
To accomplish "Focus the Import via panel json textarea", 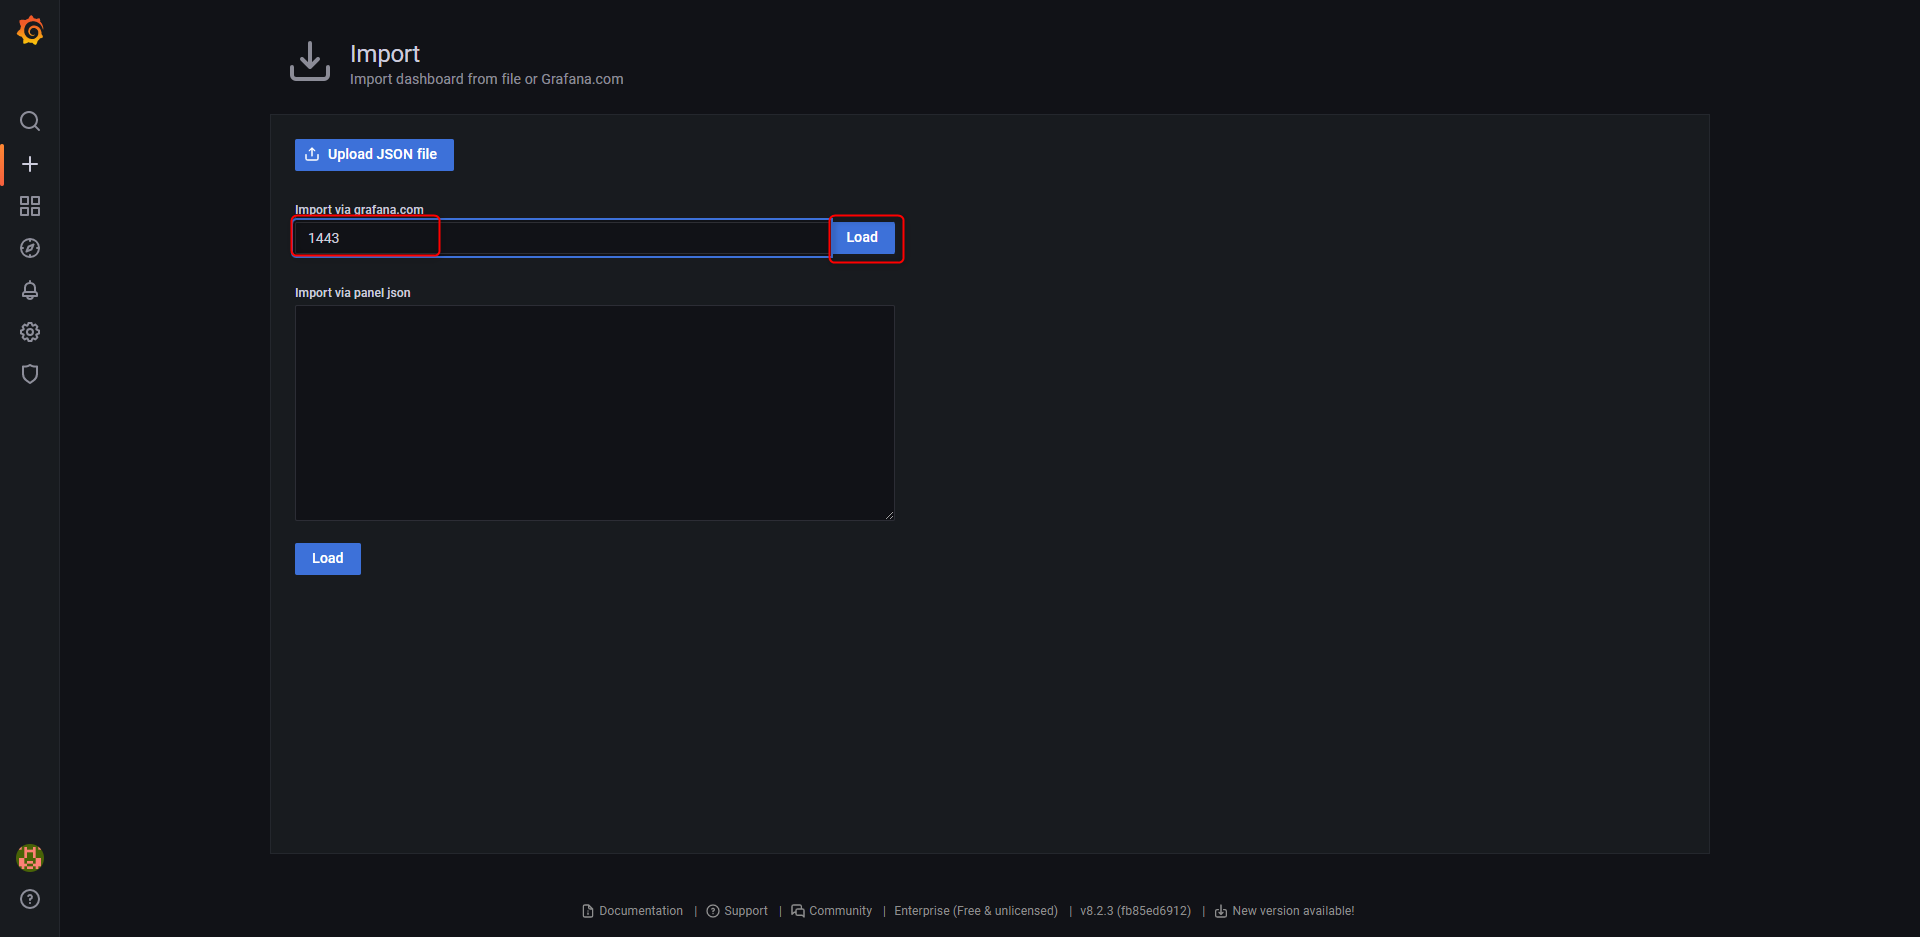I will click(595, 413).
